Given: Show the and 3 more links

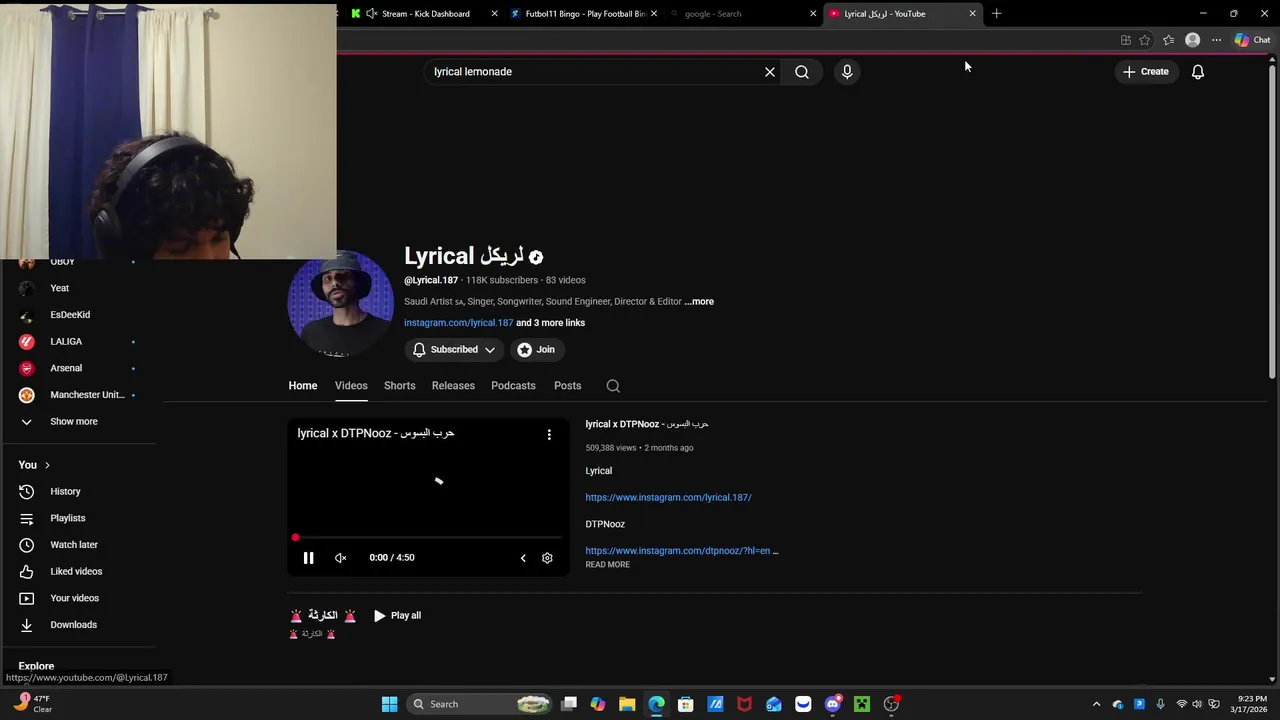Looking at the screenshot, I should point(550,323).
